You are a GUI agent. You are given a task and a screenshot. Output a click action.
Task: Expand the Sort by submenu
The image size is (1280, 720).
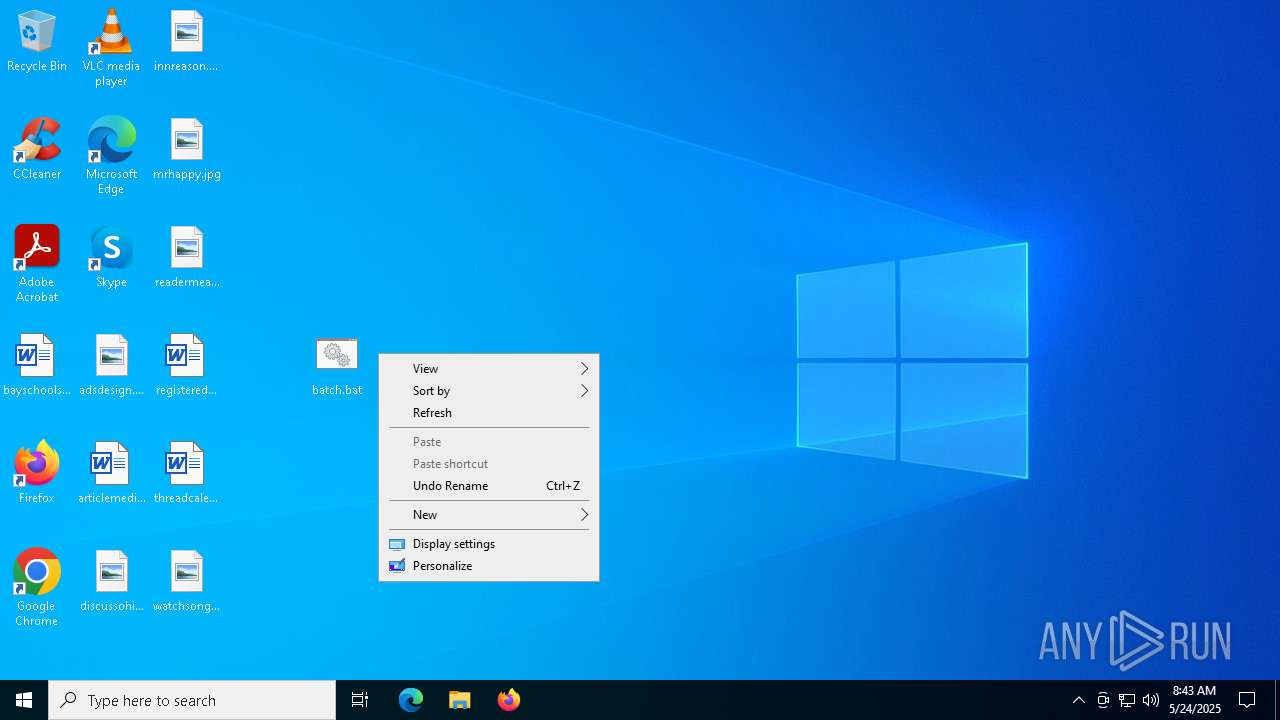click(x=489, y=391)
